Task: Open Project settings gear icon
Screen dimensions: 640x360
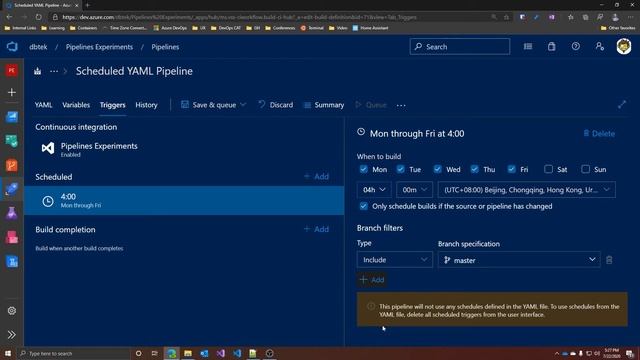Action: tap(11, 311)
